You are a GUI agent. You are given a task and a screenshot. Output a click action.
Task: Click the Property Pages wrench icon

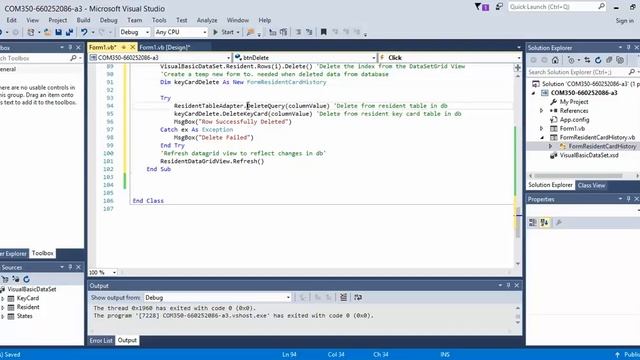[x=559, y=222]
